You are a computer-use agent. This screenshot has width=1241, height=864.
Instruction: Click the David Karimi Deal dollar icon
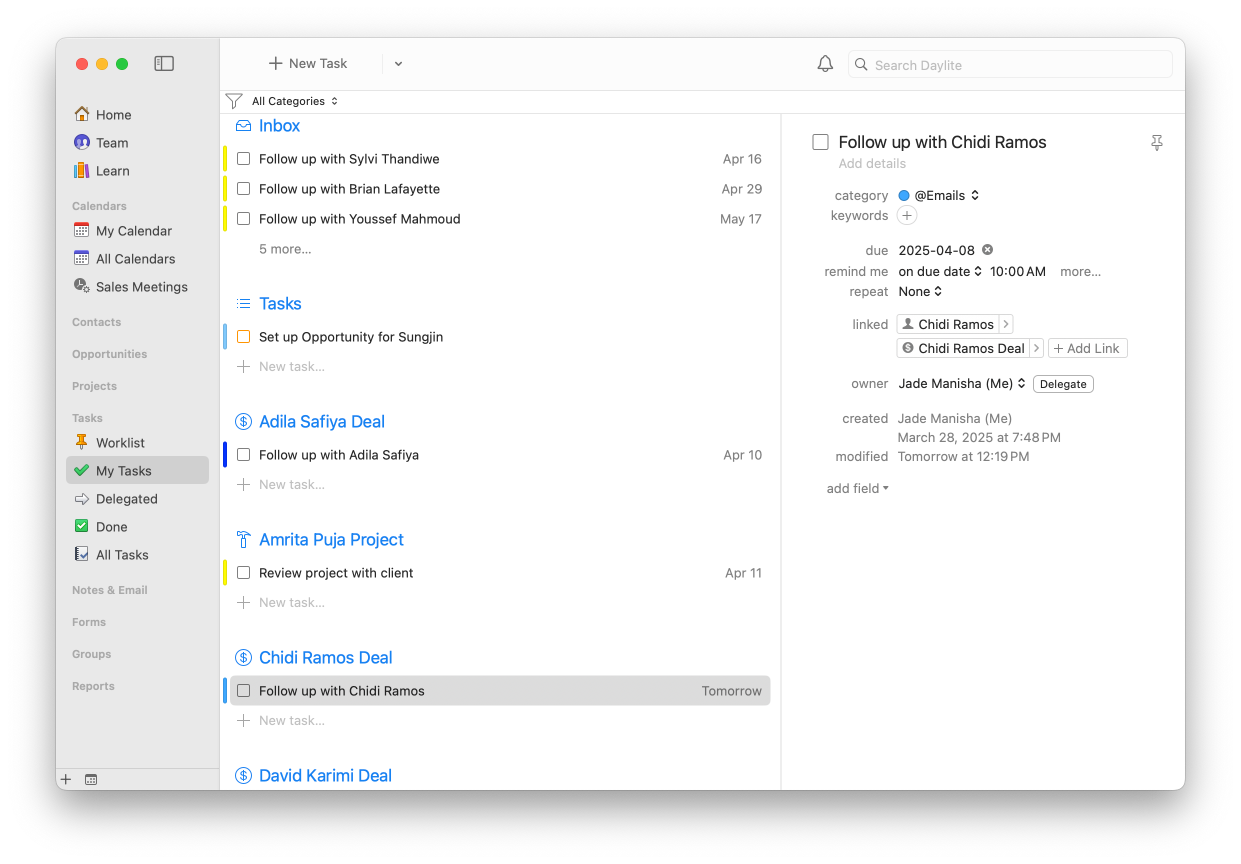[x=243, y=776]
